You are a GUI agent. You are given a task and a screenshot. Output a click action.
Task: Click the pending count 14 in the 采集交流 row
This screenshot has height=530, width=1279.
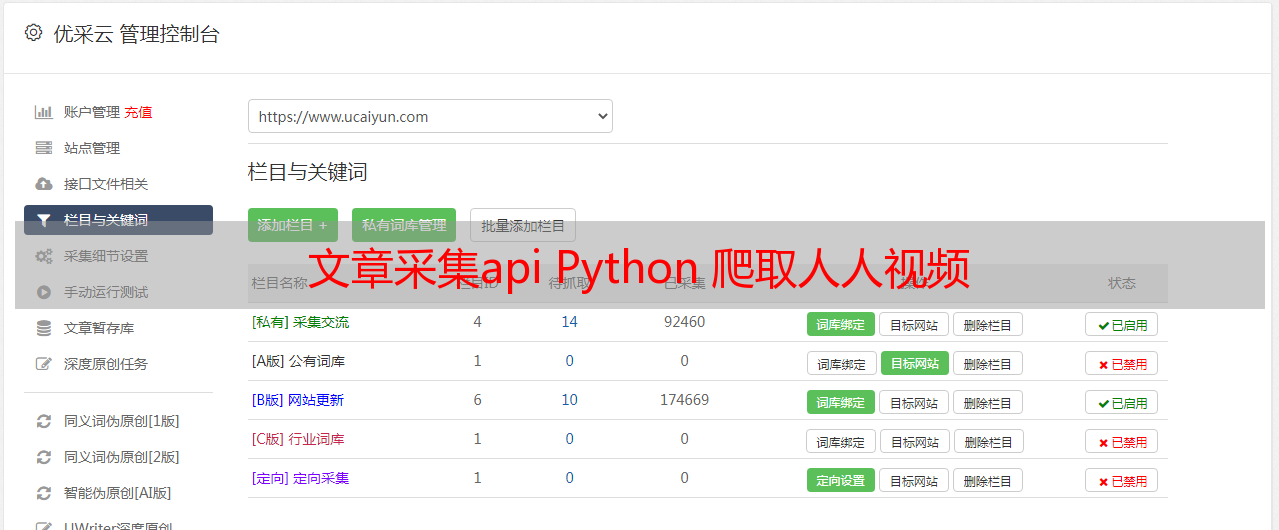[x=569, y=322]
